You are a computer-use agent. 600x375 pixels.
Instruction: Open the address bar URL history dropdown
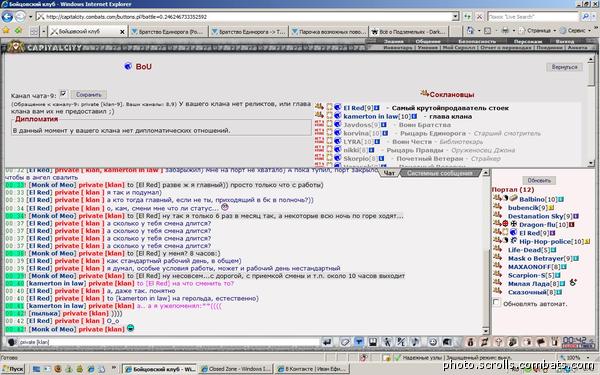pyautogui.click(x=455, y=16)
